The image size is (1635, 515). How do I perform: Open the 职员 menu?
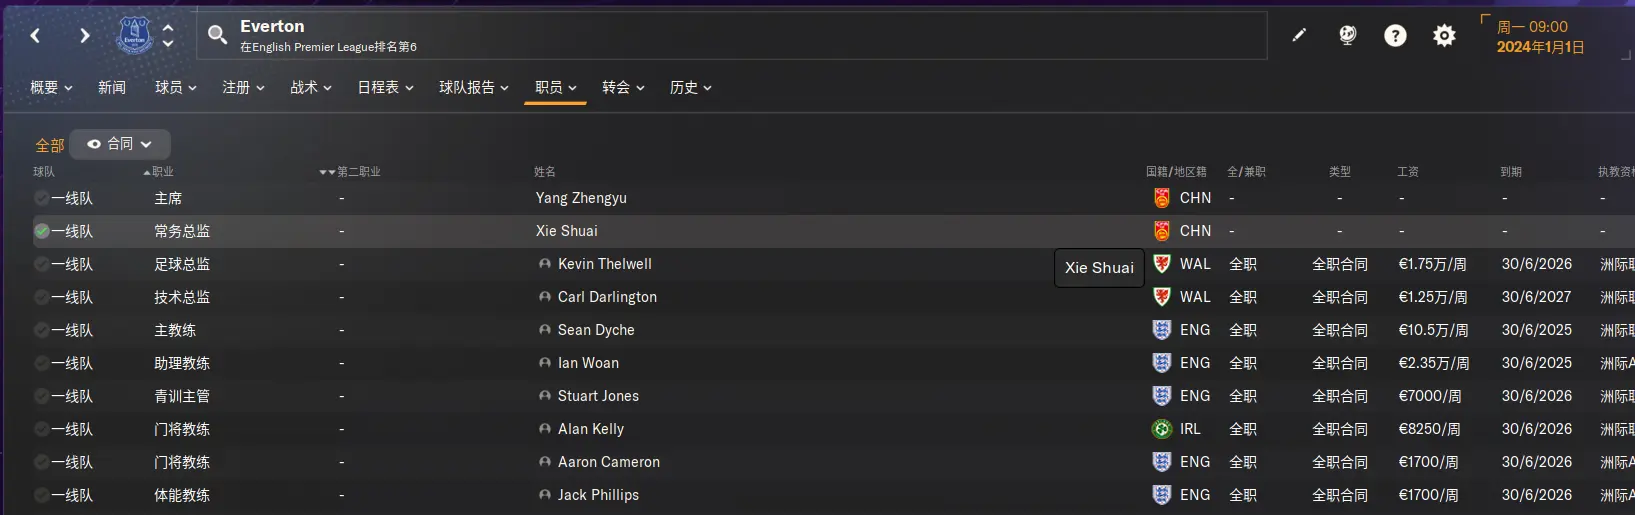pos(556,88)
